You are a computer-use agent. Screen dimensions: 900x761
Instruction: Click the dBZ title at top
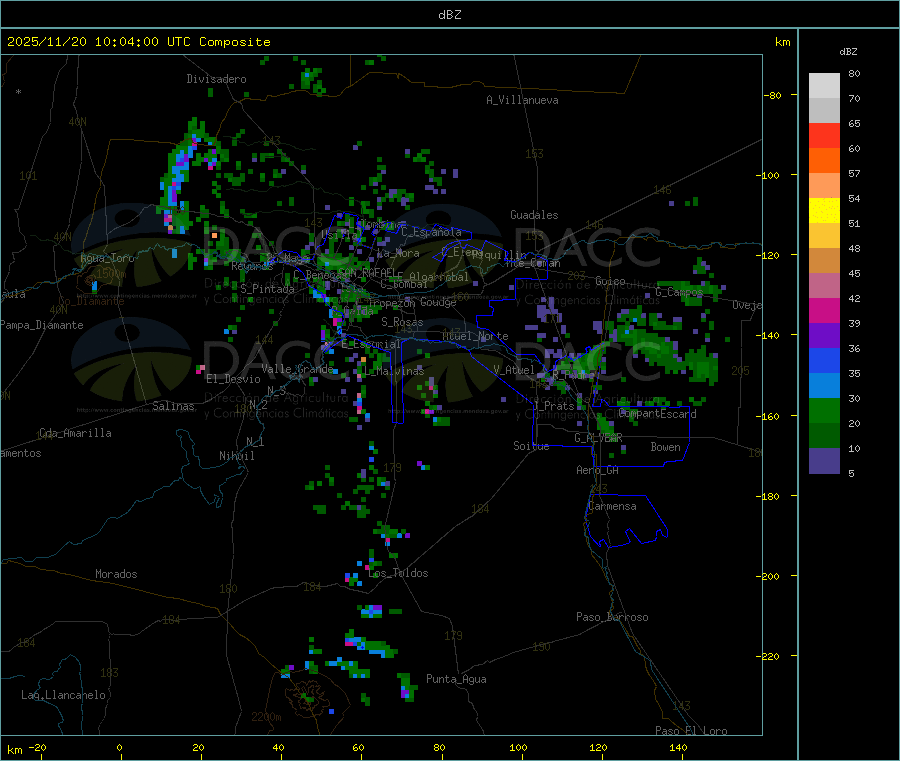click(449, 15)
